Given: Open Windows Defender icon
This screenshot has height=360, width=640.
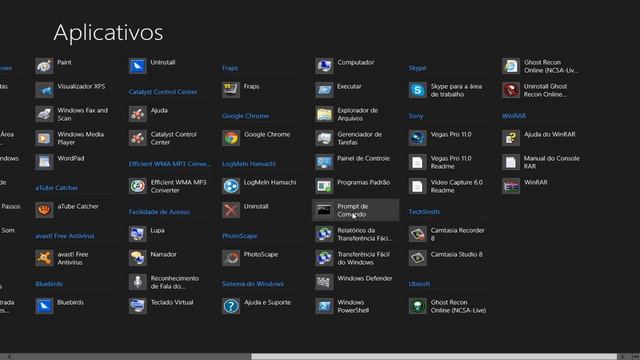Looking at the screenshot, I should pyautogui.click(x=324, y=282).
